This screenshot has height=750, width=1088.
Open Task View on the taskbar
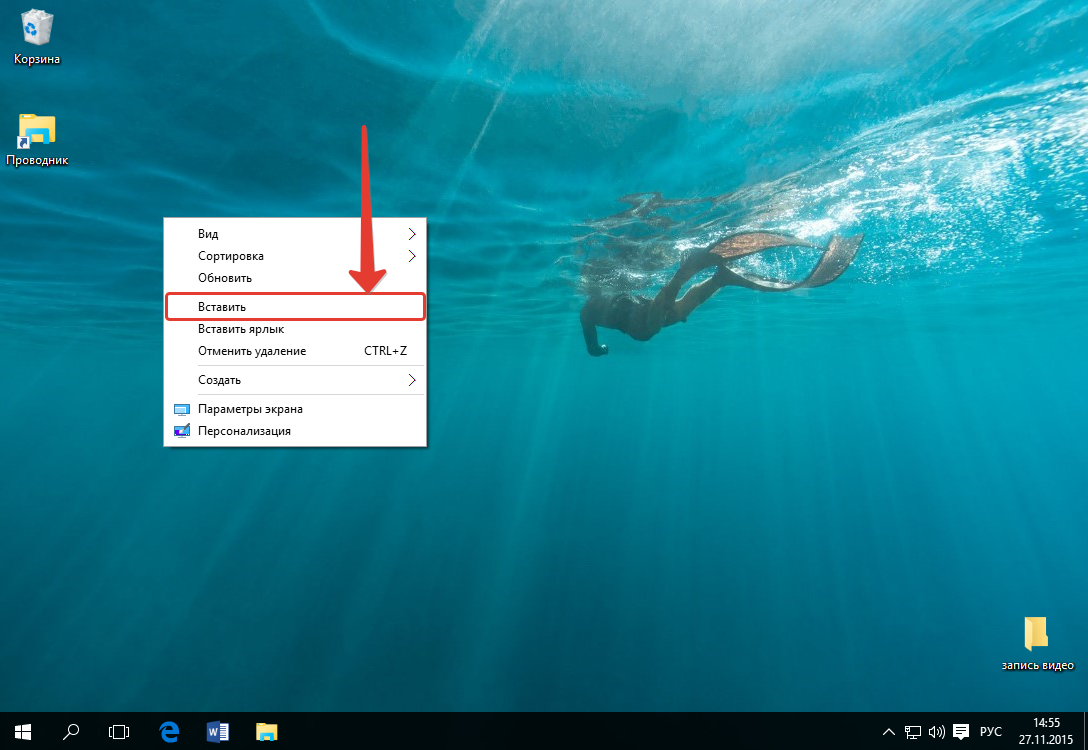tap(119, 732)
